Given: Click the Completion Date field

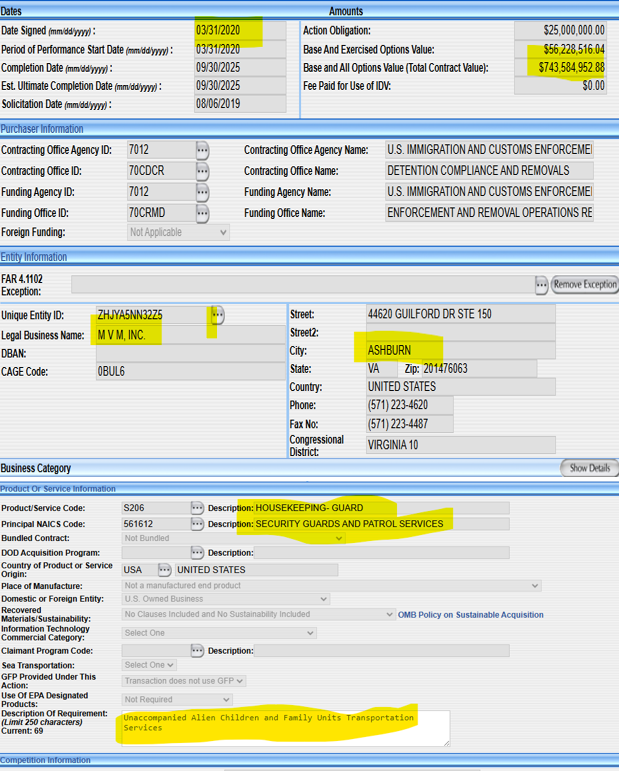Looking at the screenshot, I should point(240,68).
